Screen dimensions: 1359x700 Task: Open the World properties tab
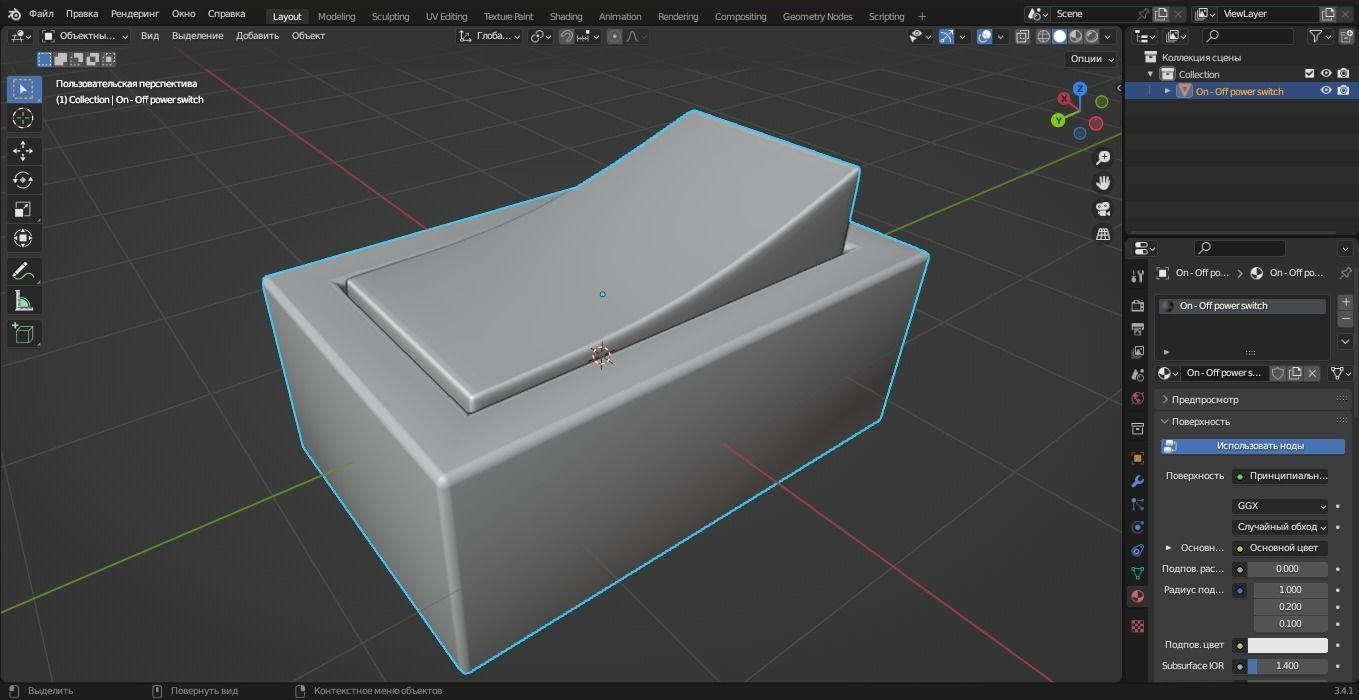[1137, 398]
